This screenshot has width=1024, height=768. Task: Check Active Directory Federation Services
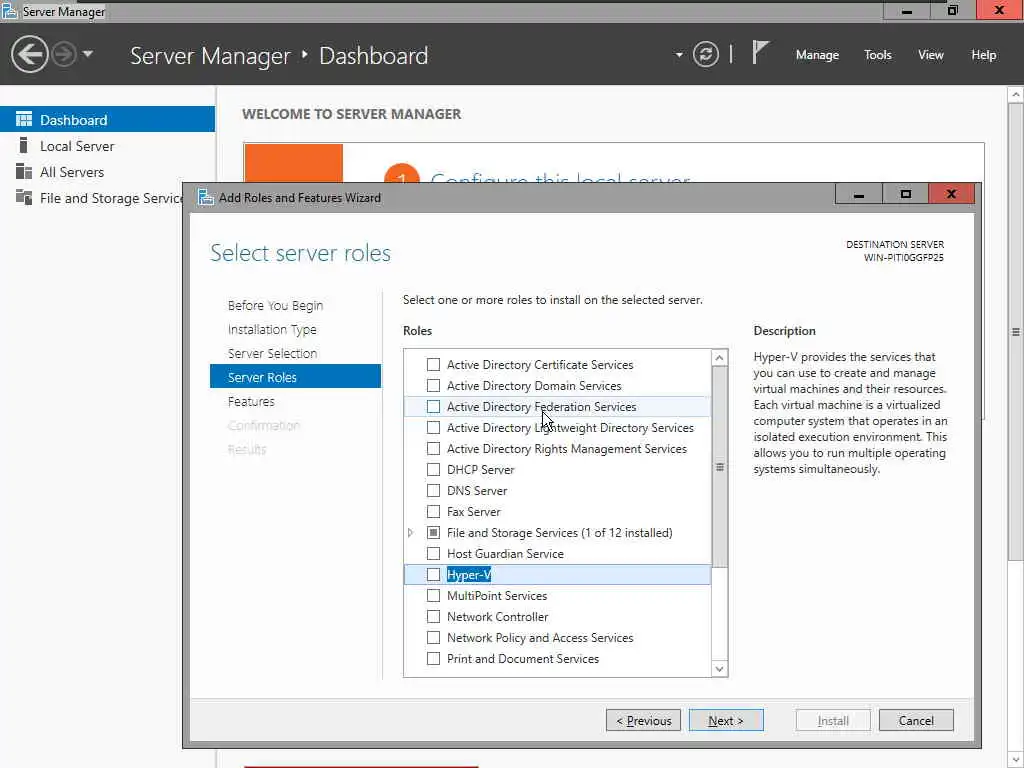[433, 406]
